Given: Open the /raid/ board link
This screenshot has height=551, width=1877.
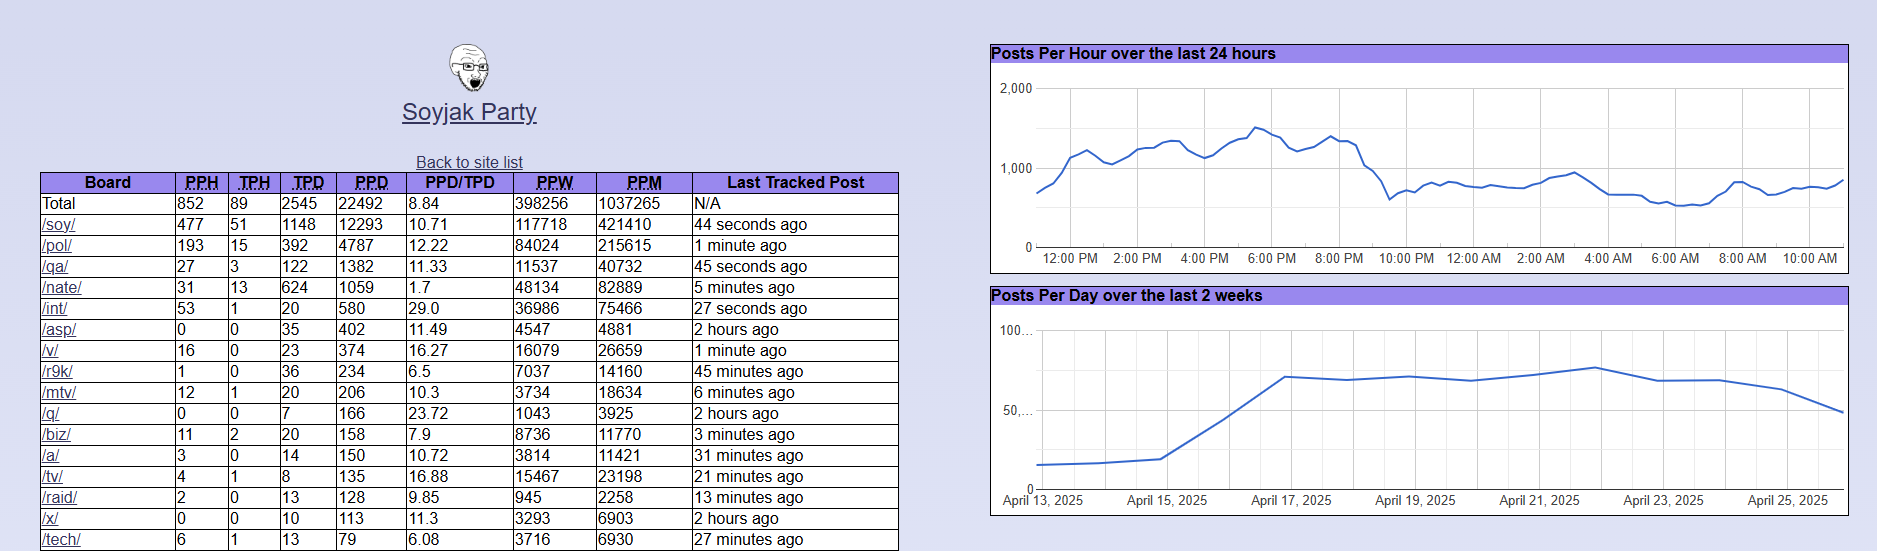Looking at the screenshot, I should click(59, 498).
